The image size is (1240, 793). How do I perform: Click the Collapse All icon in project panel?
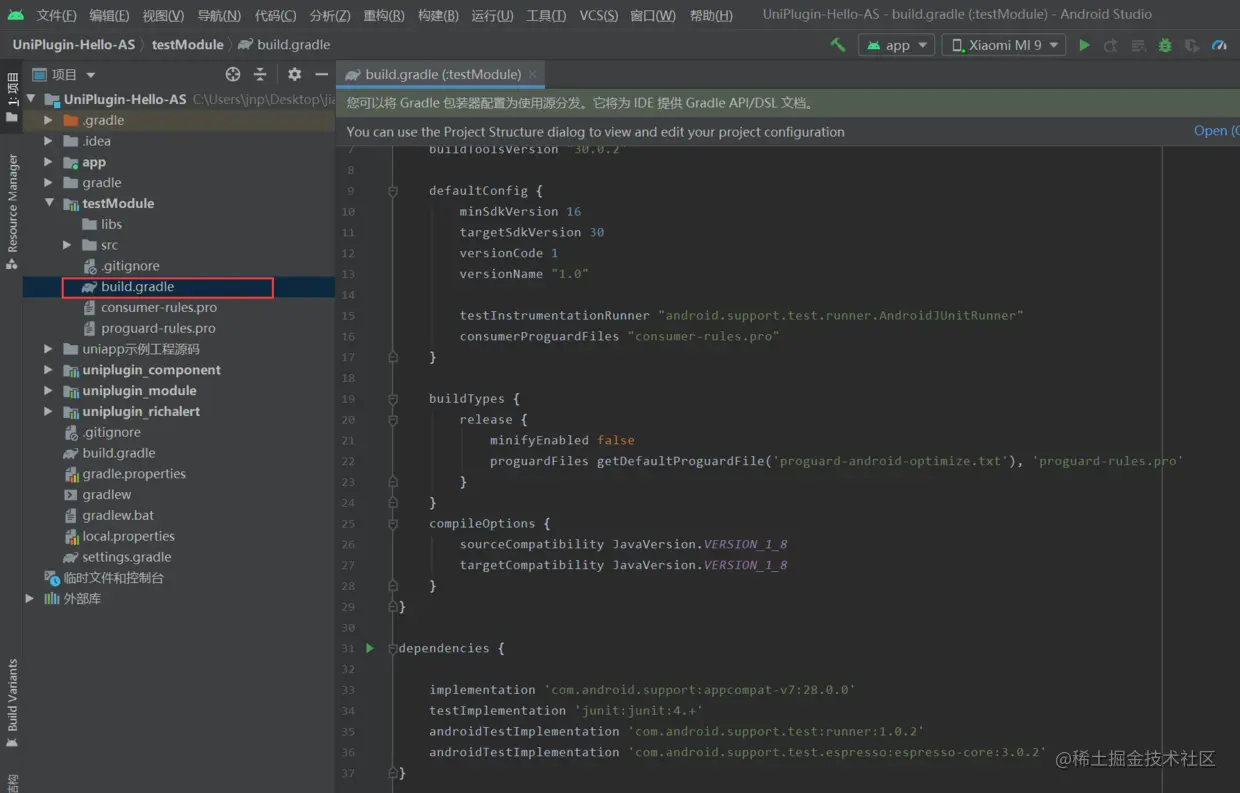click(x=260, y=74)
